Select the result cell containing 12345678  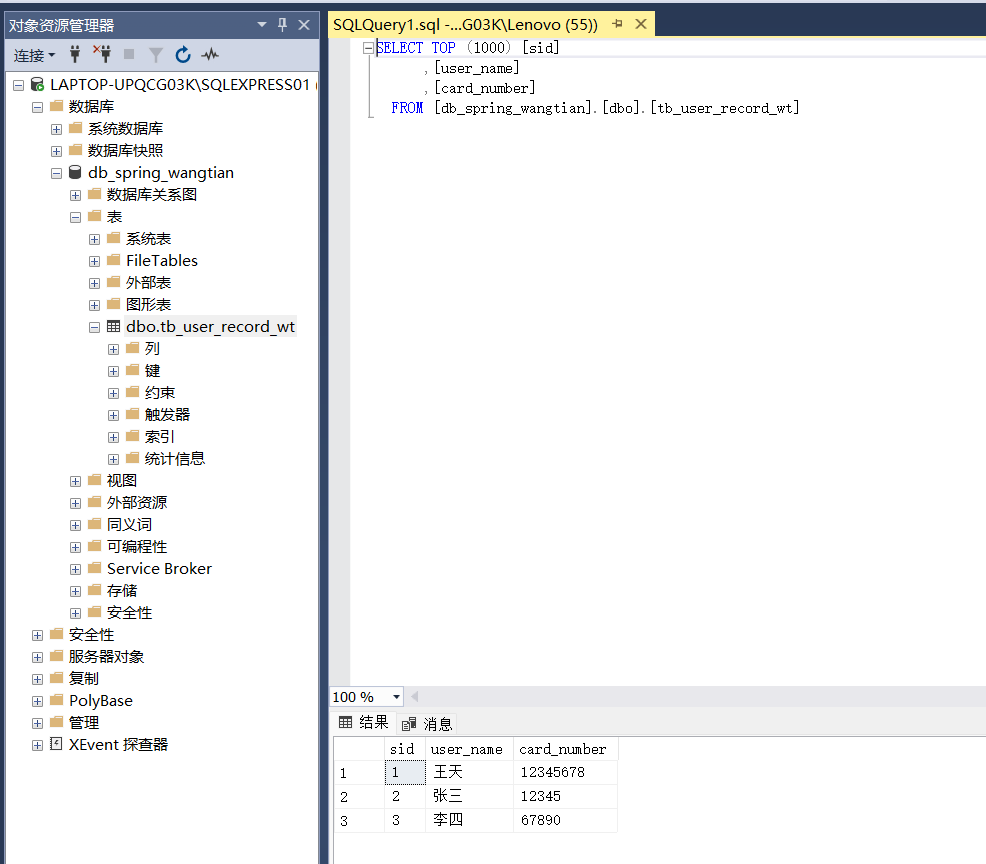pyautogui.click(x=565, y=772)
